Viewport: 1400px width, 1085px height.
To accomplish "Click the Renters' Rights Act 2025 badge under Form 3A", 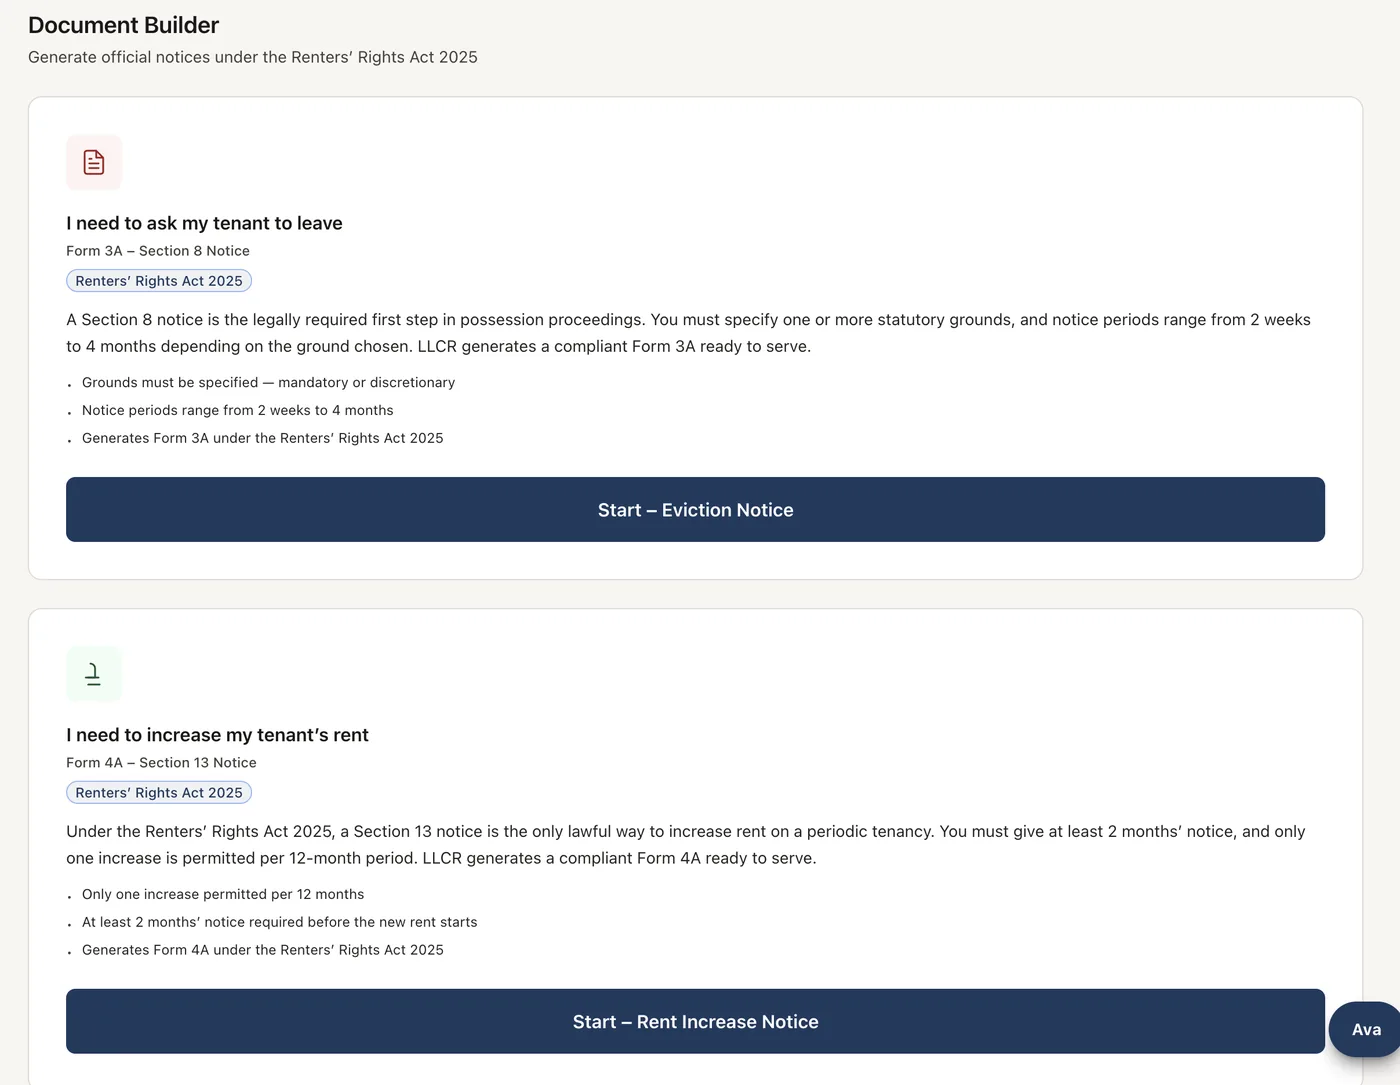I will coord(159,281).
